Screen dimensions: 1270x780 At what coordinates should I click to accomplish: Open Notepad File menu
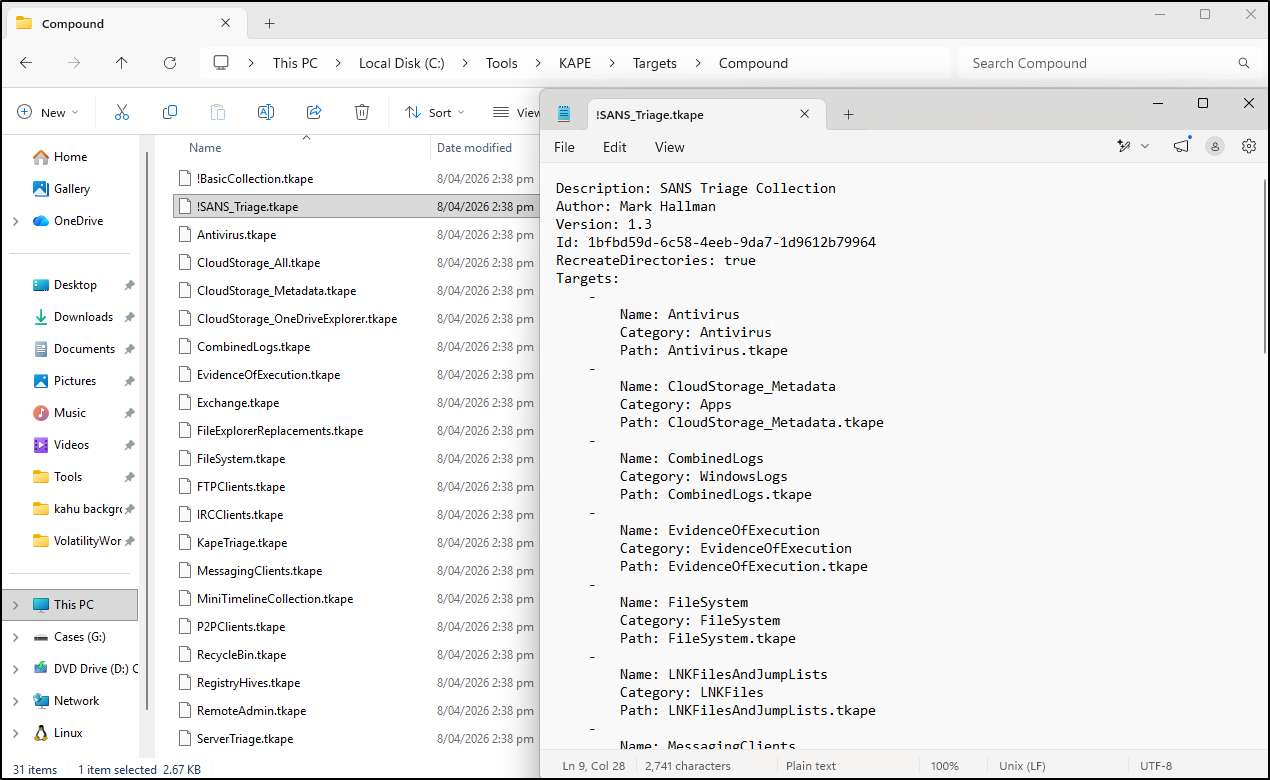564,147
